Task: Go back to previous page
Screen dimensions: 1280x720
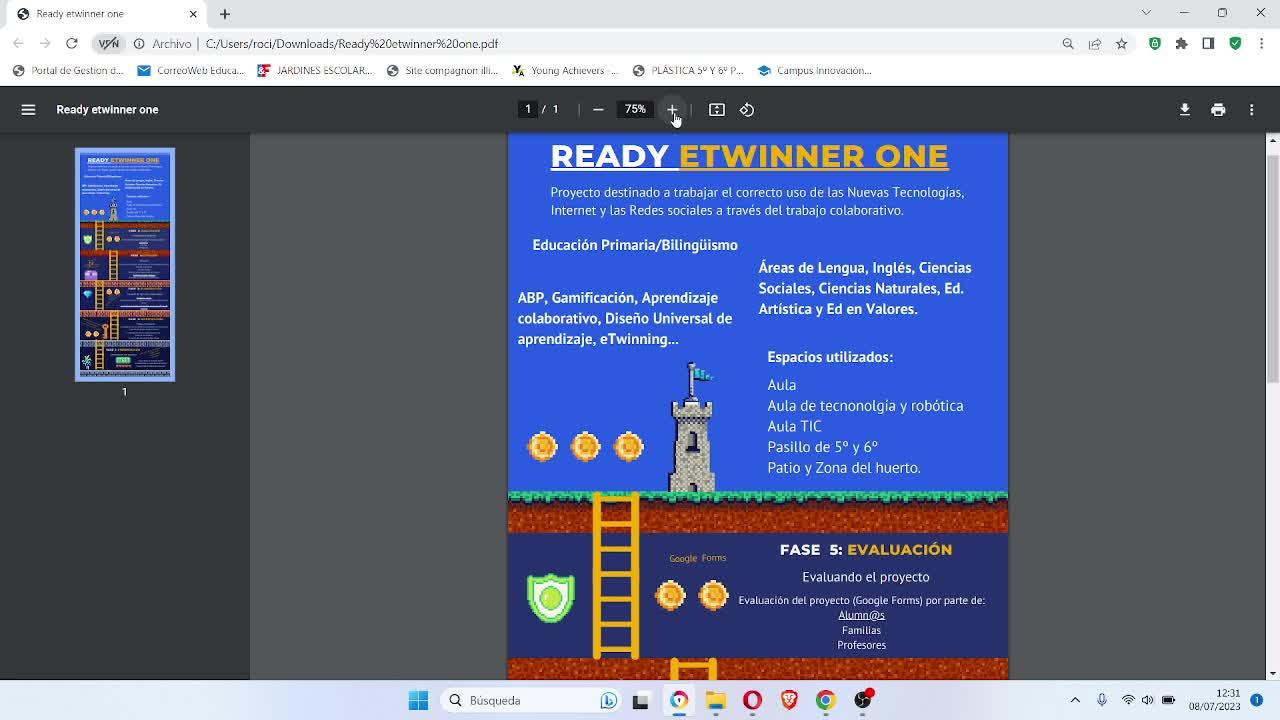Action: (x=18, y=44)
